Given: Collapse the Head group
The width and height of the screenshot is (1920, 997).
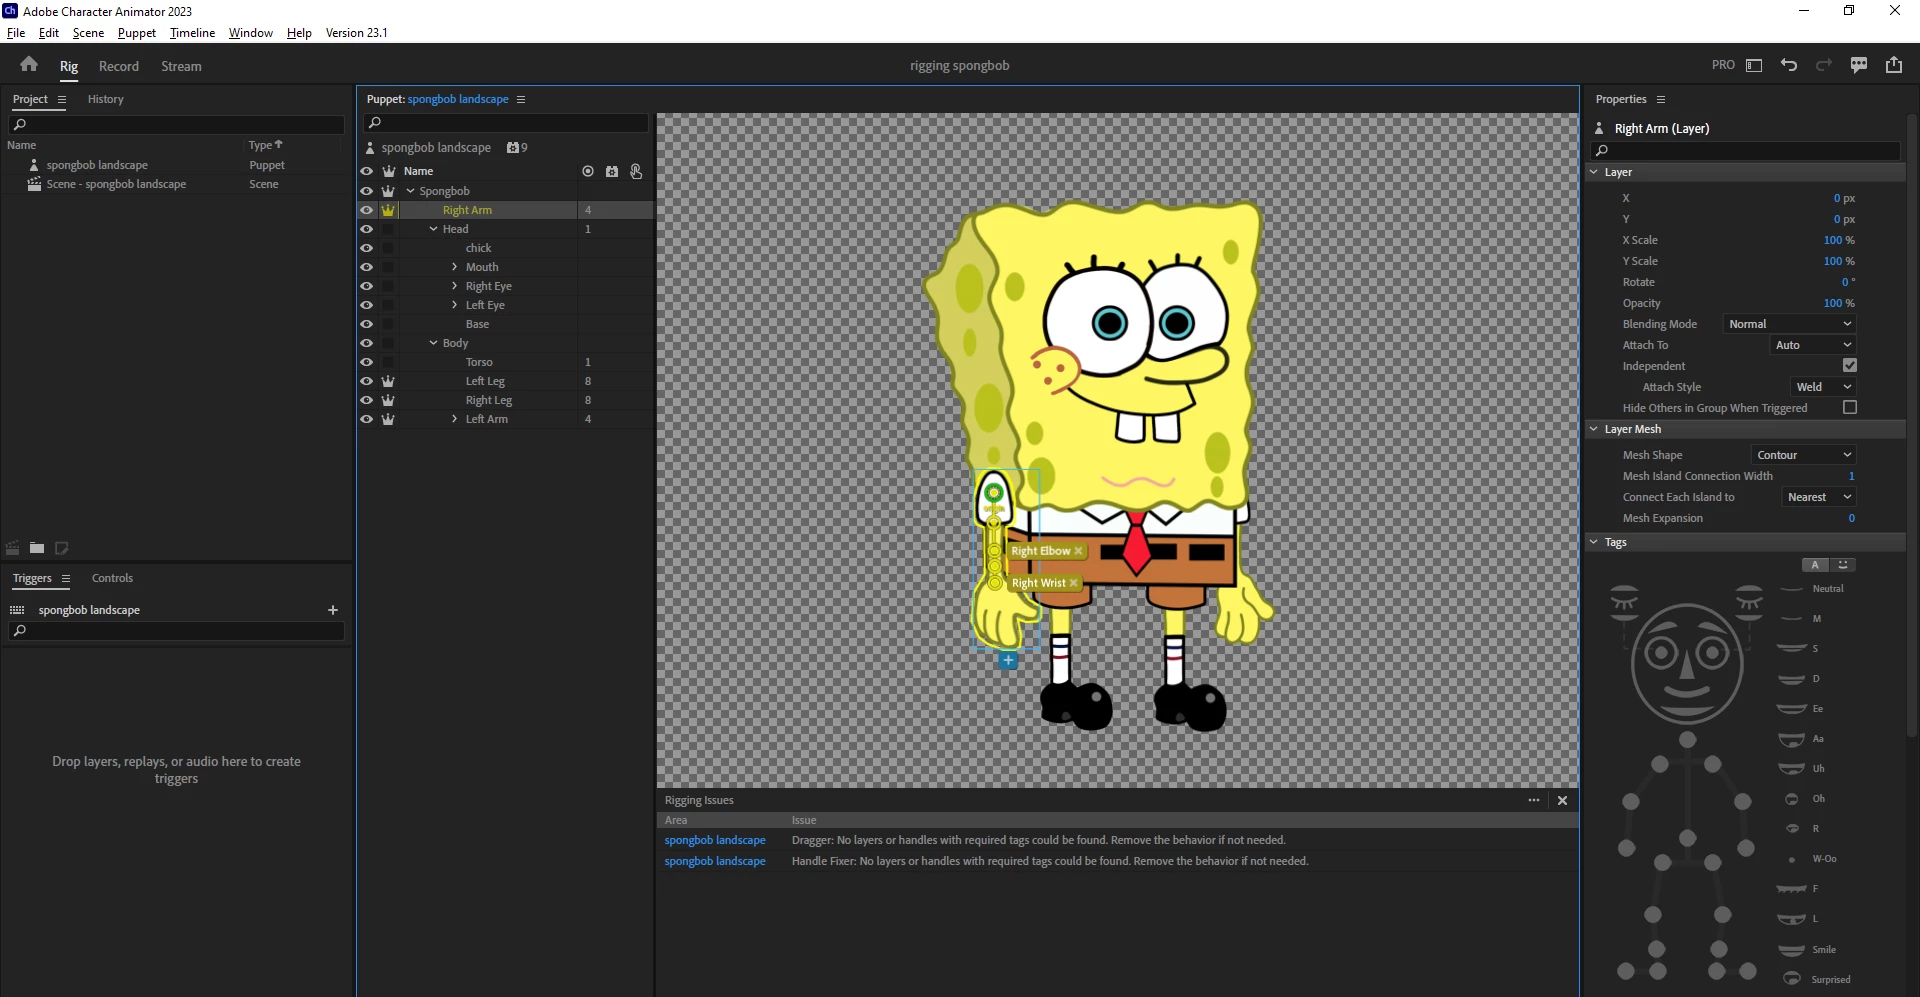Looking at the screenshot, I should [x=433, y=229].
